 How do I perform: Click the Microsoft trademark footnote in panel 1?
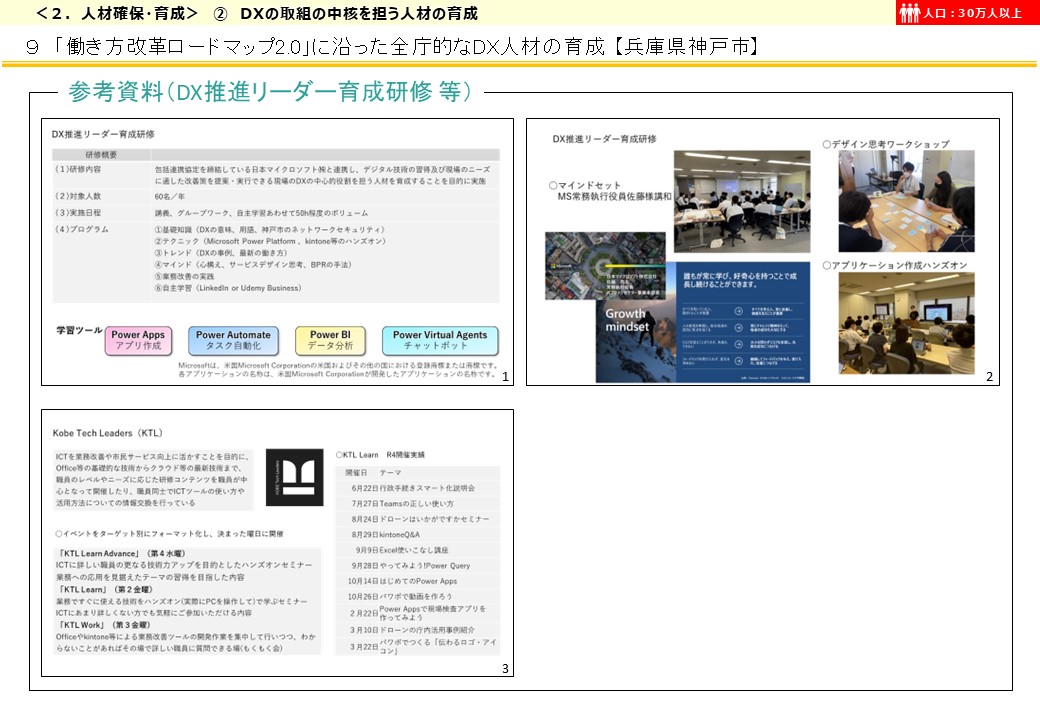tap(337, 370)
